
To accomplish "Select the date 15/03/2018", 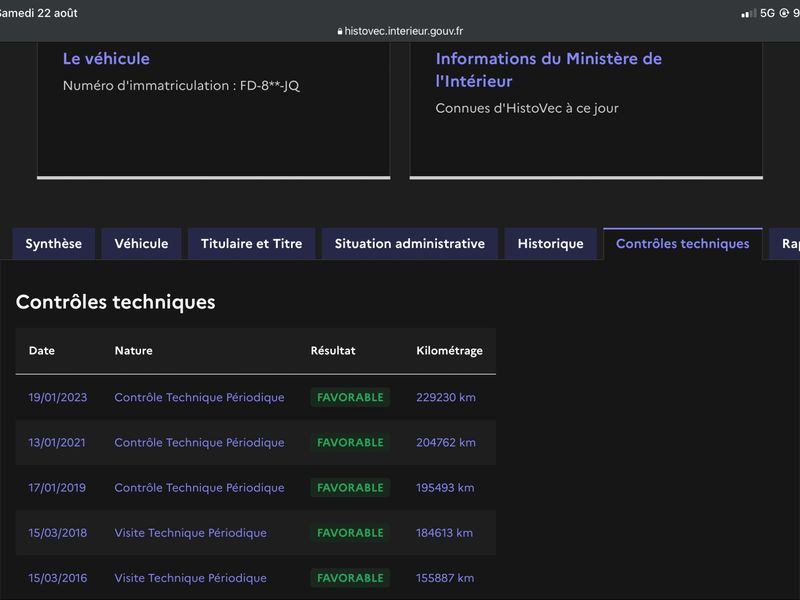I will pyautogui.click(x=58, y=533).
